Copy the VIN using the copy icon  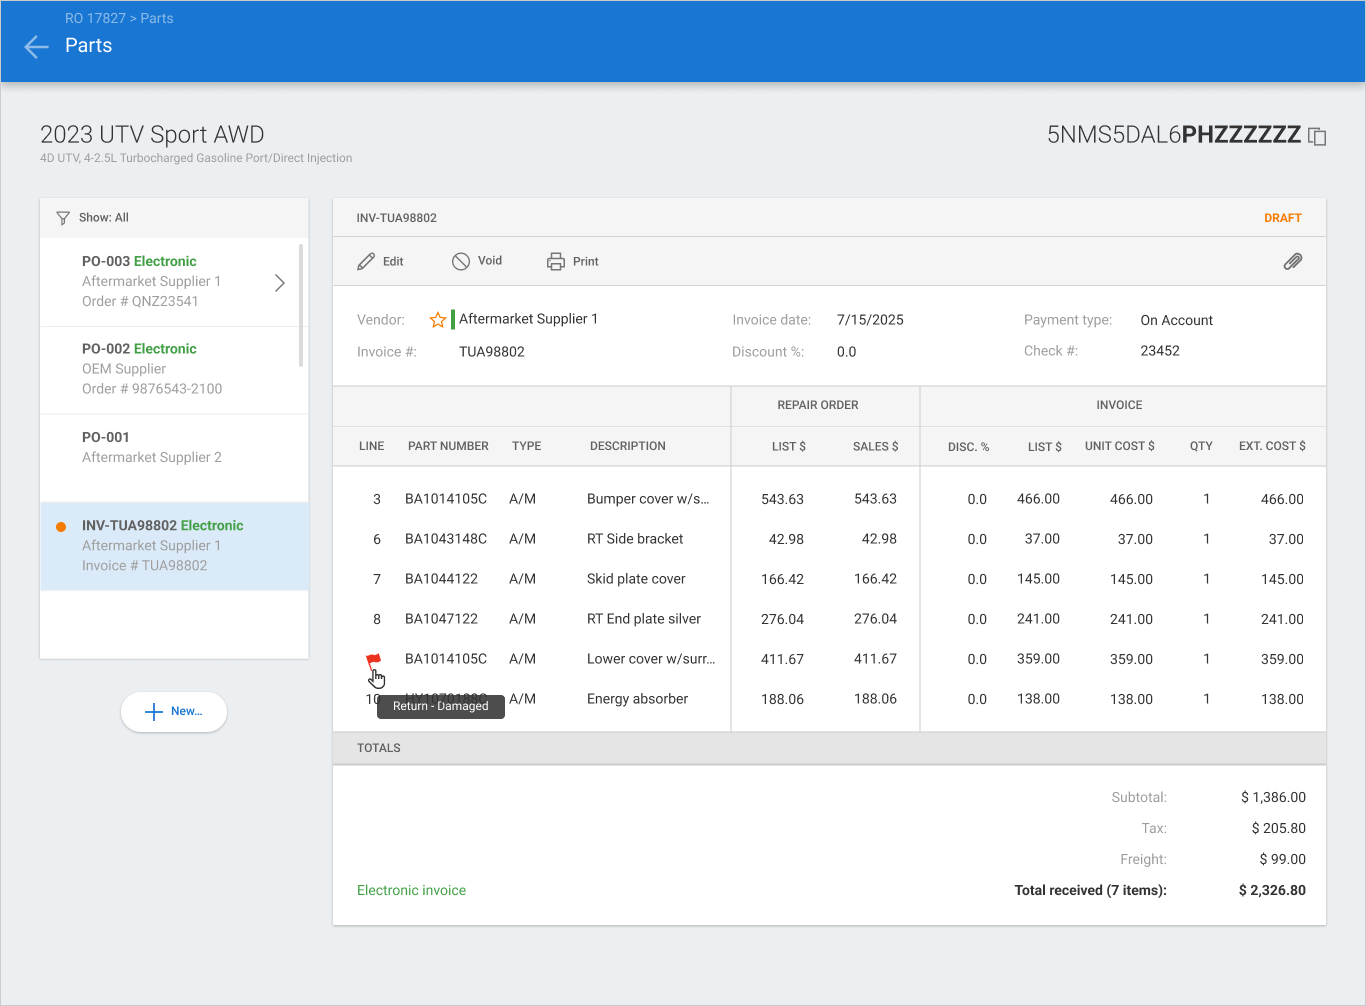(x=1317, y=137)
